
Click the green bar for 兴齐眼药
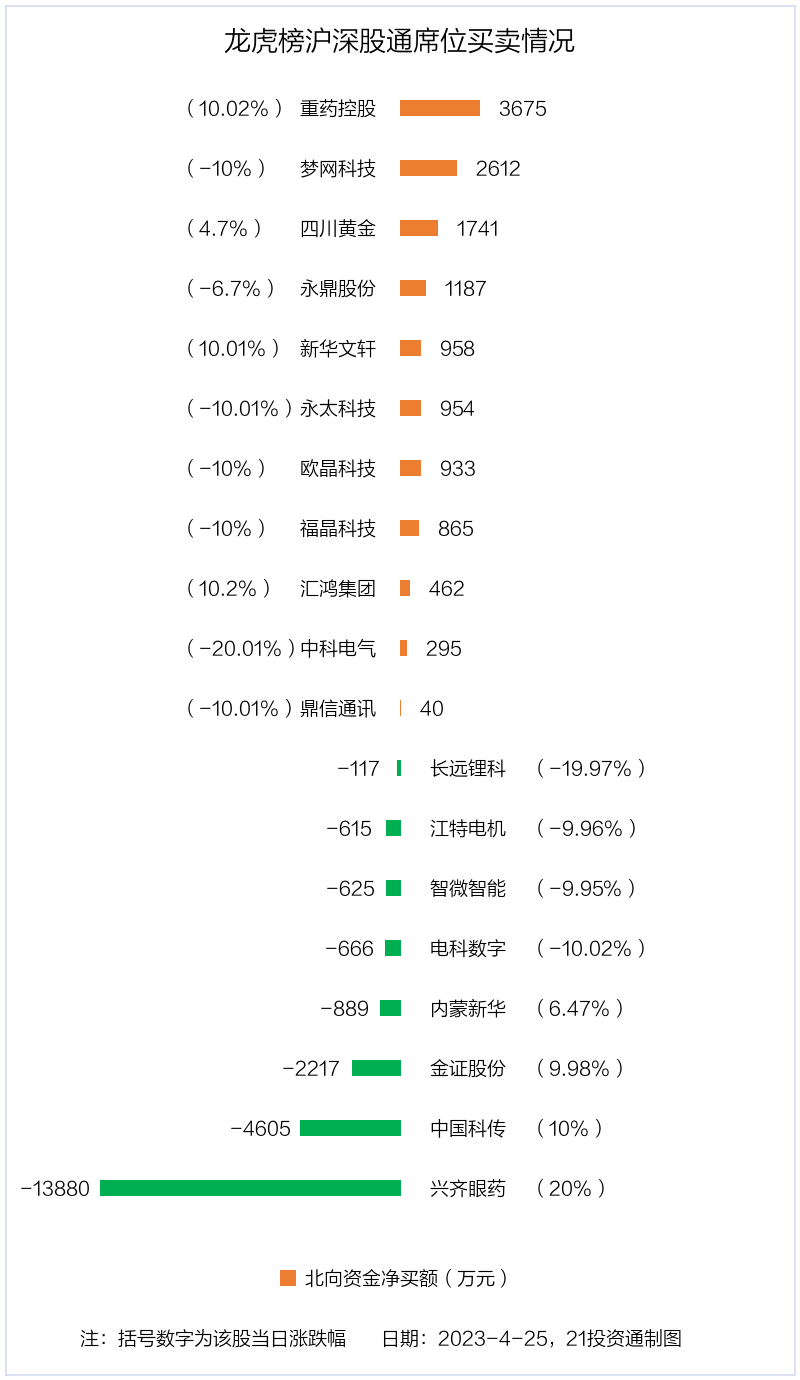[250, 1188]
